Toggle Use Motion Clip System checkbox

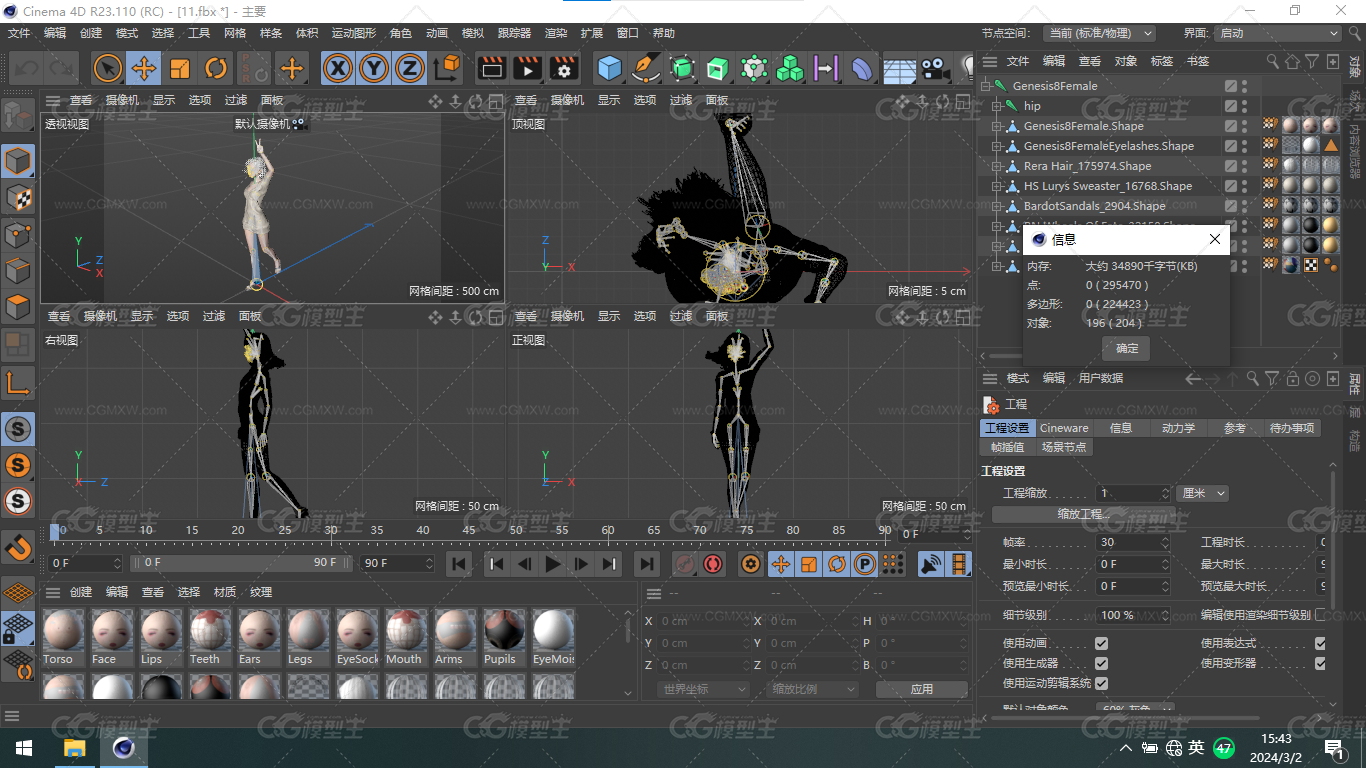[x=1101, y=683]
